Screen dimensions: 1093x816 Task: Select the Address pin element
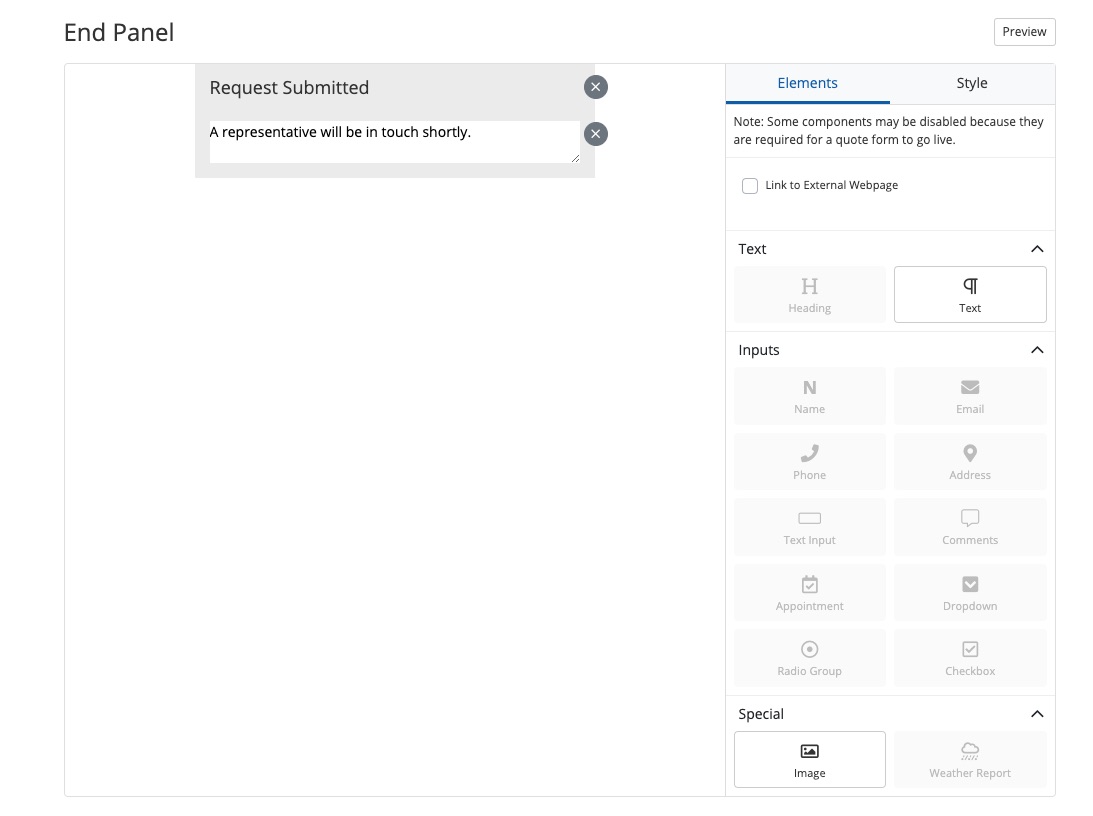pyautogui.click(x=969, y=454)
